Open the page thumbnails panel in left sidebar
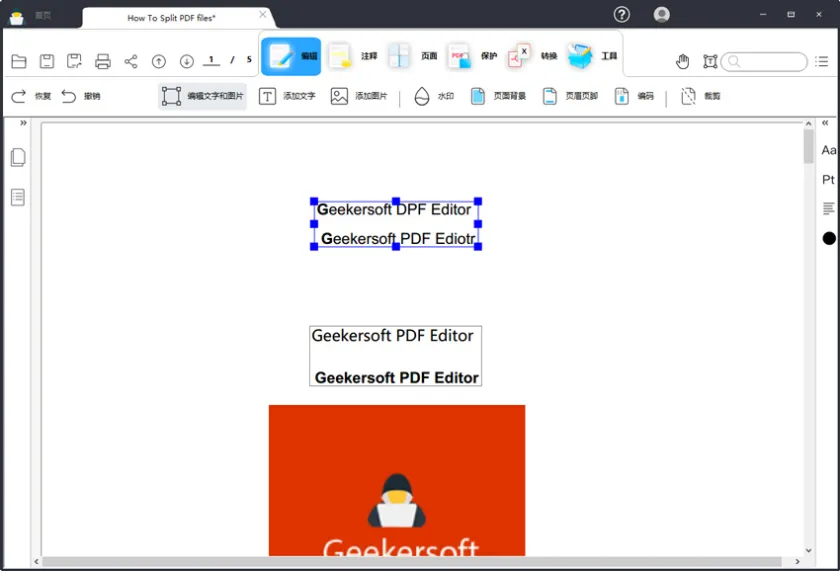The width and height of the screenshot is (840, 571). point(18,158)
